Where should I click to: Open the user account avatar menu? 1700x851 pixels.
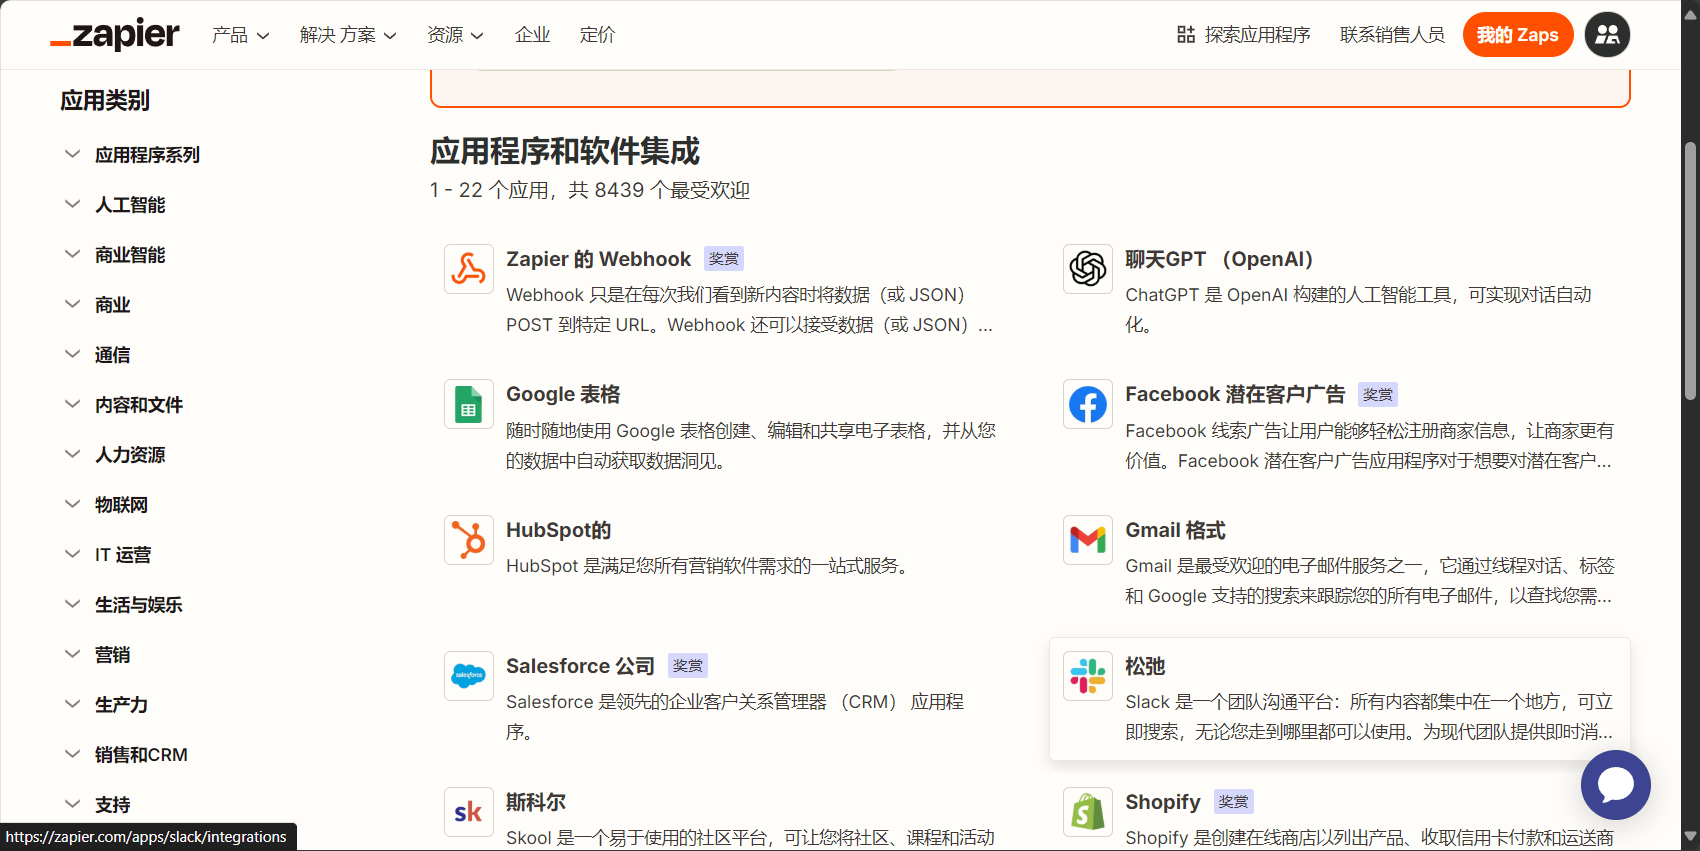coord(1608,35)
